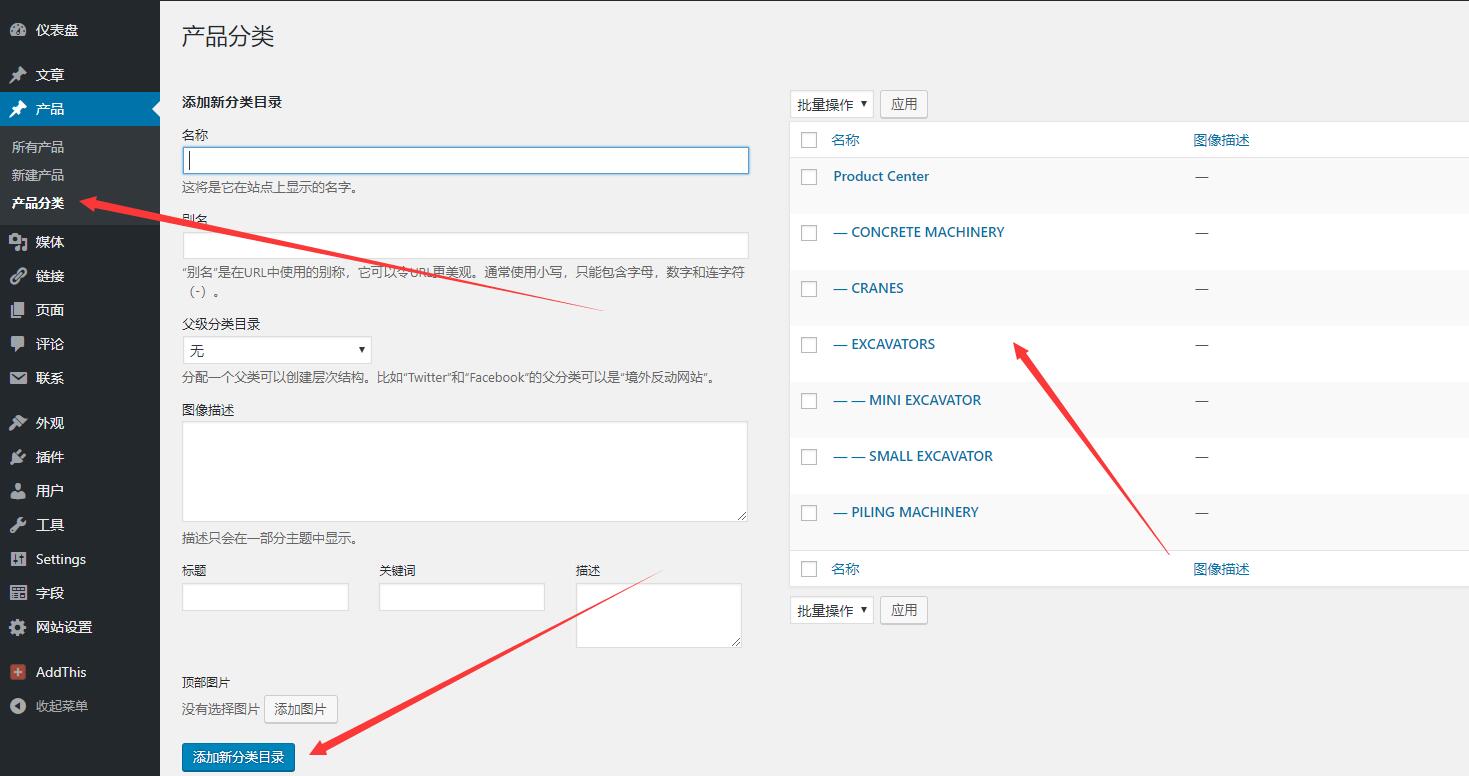Click the fields icon beside 字段

(x=18, y=593)
